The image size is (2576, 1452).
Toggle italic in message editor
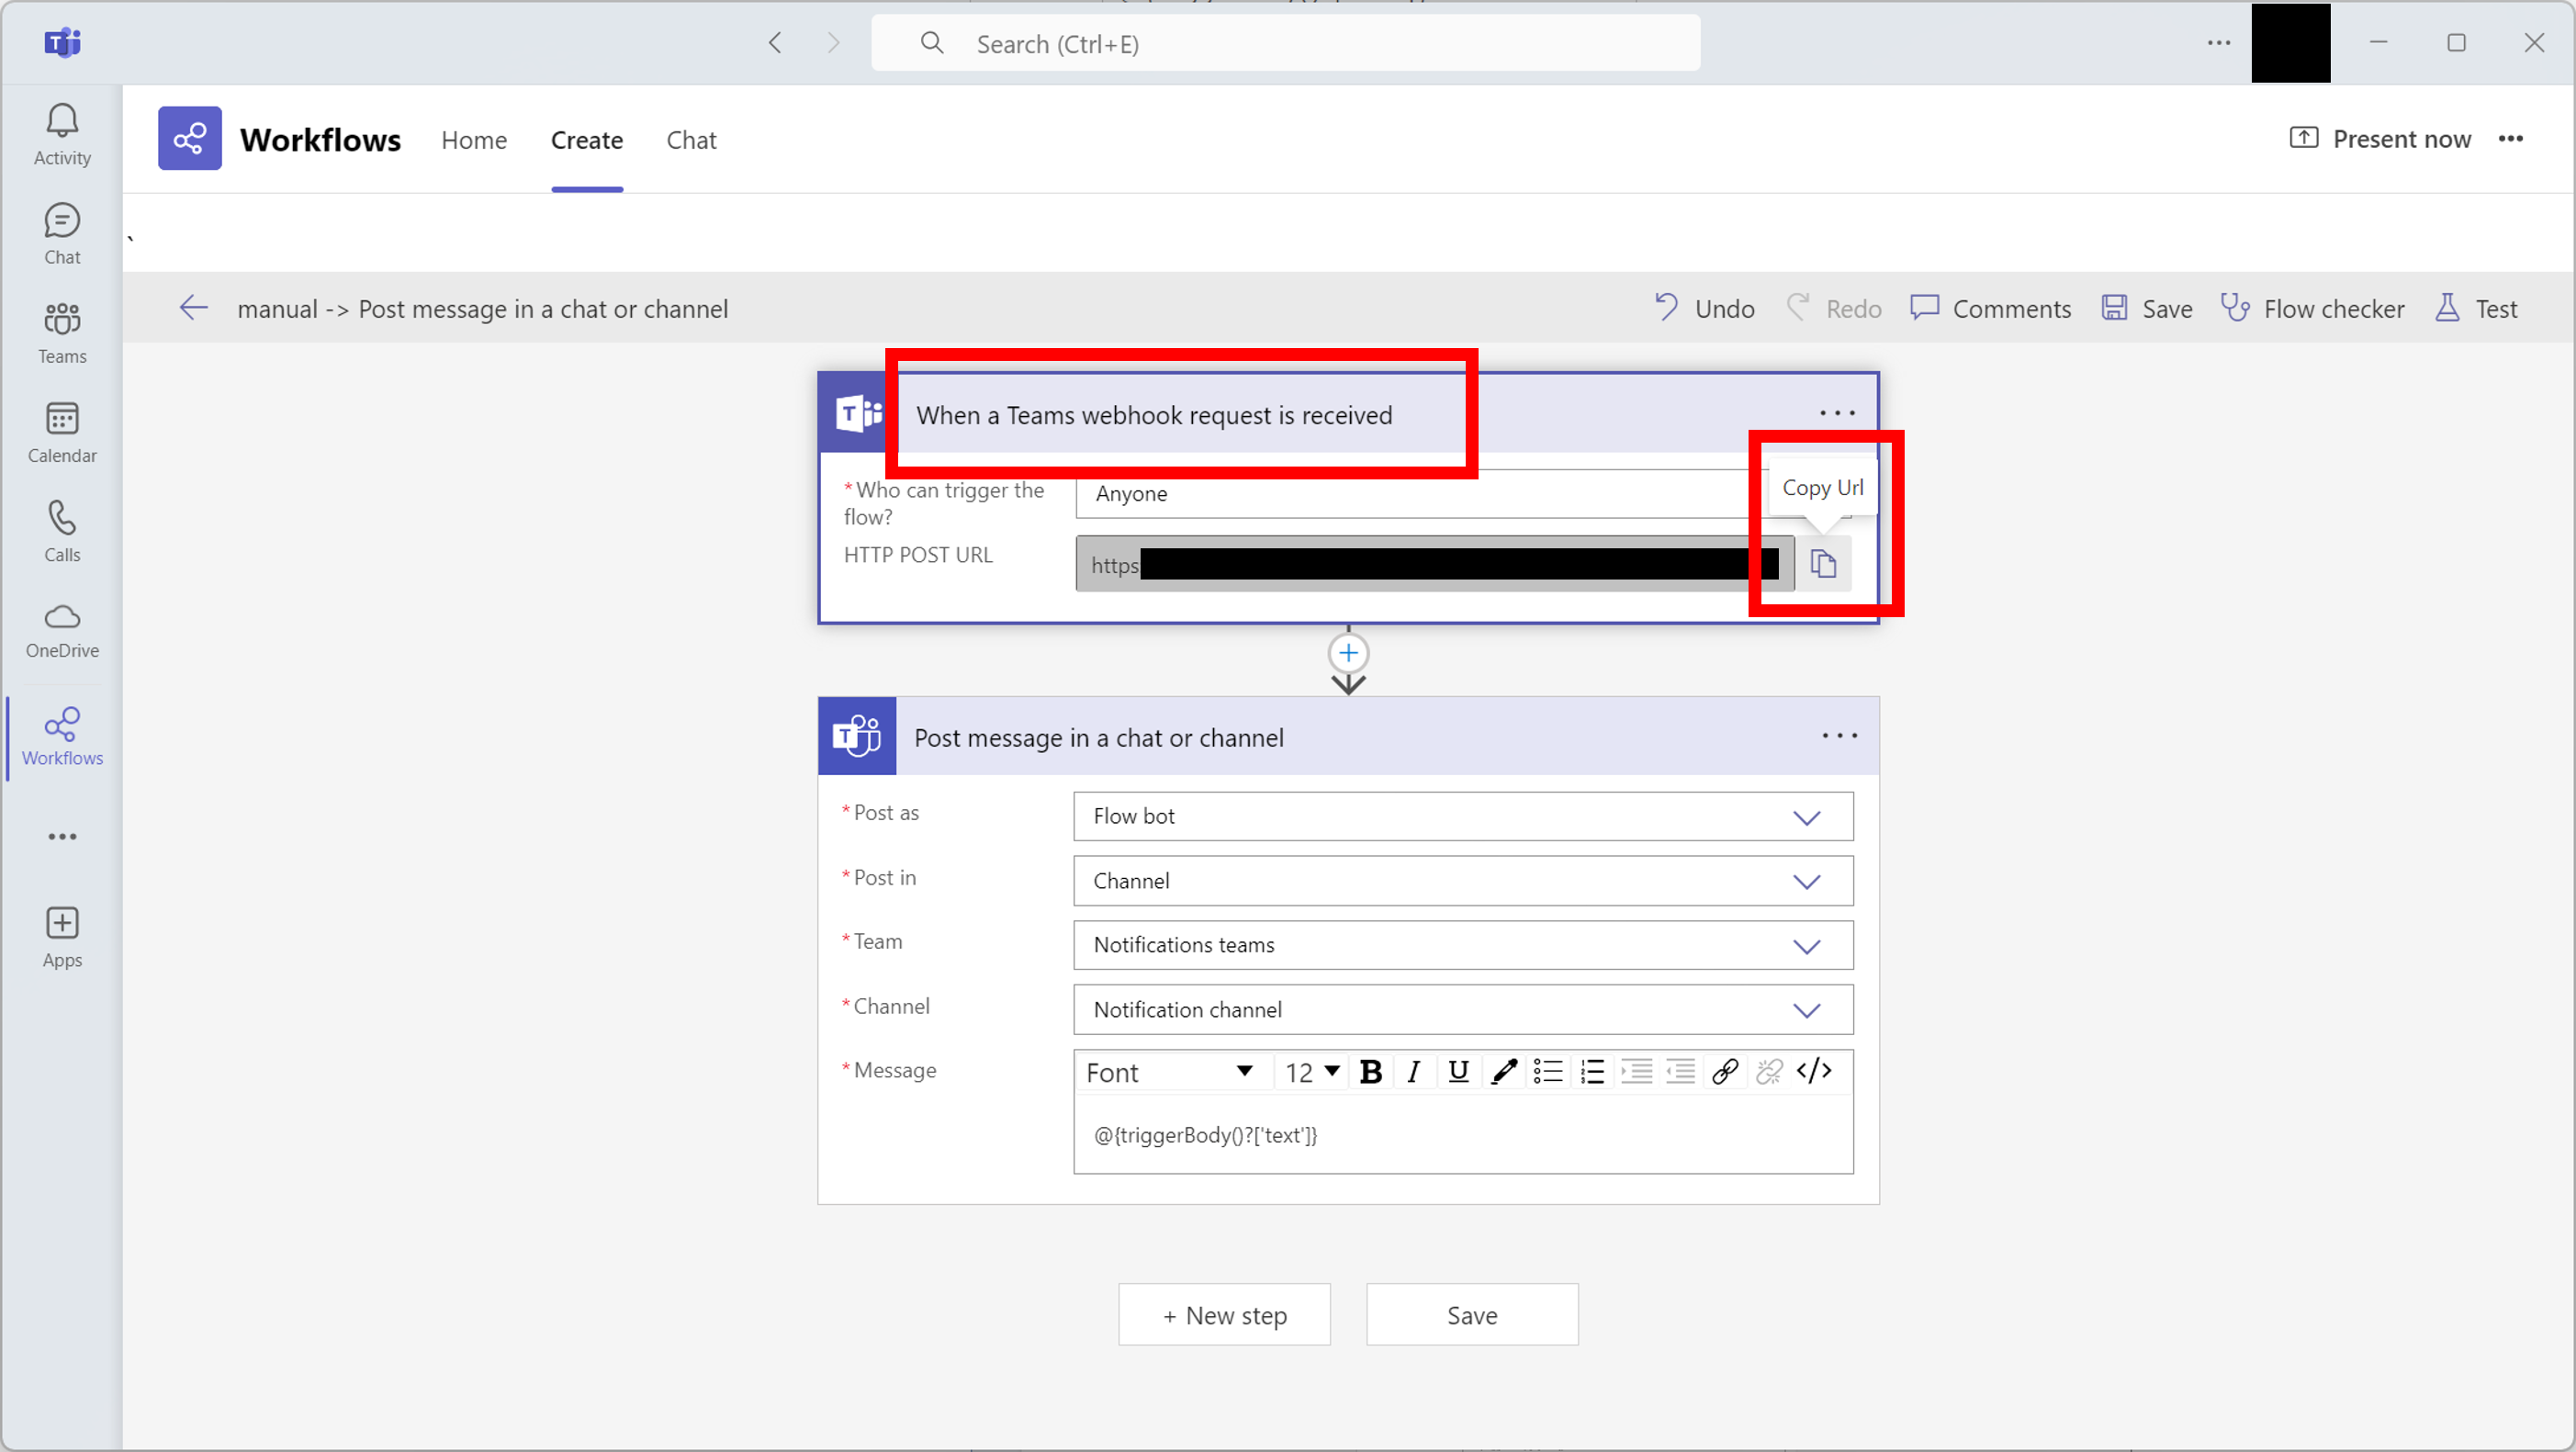(1413, 1072)
